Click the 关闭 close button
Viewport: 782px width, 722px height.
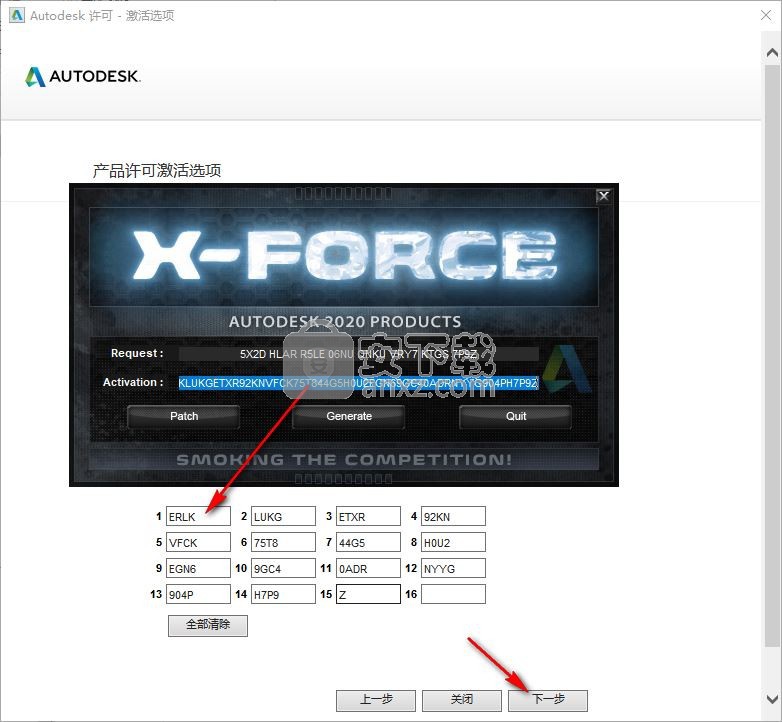click(x=462, y=700)
